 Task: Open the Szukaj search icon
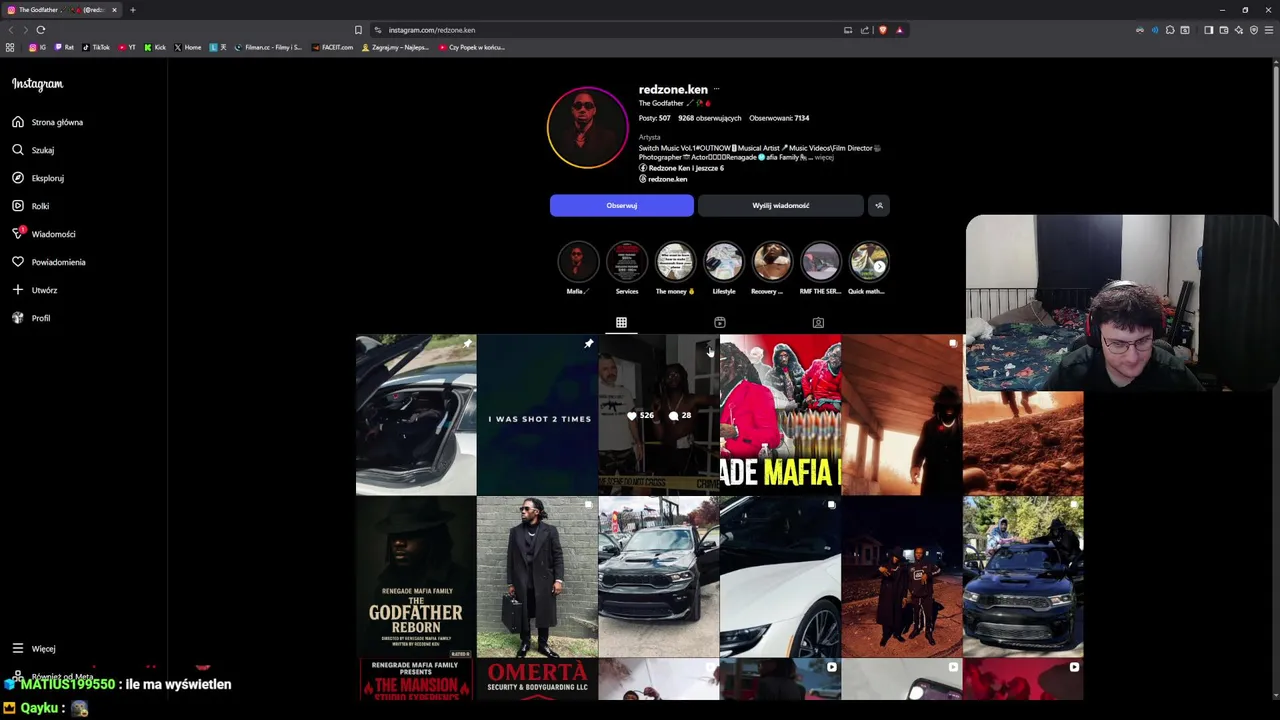18,150
